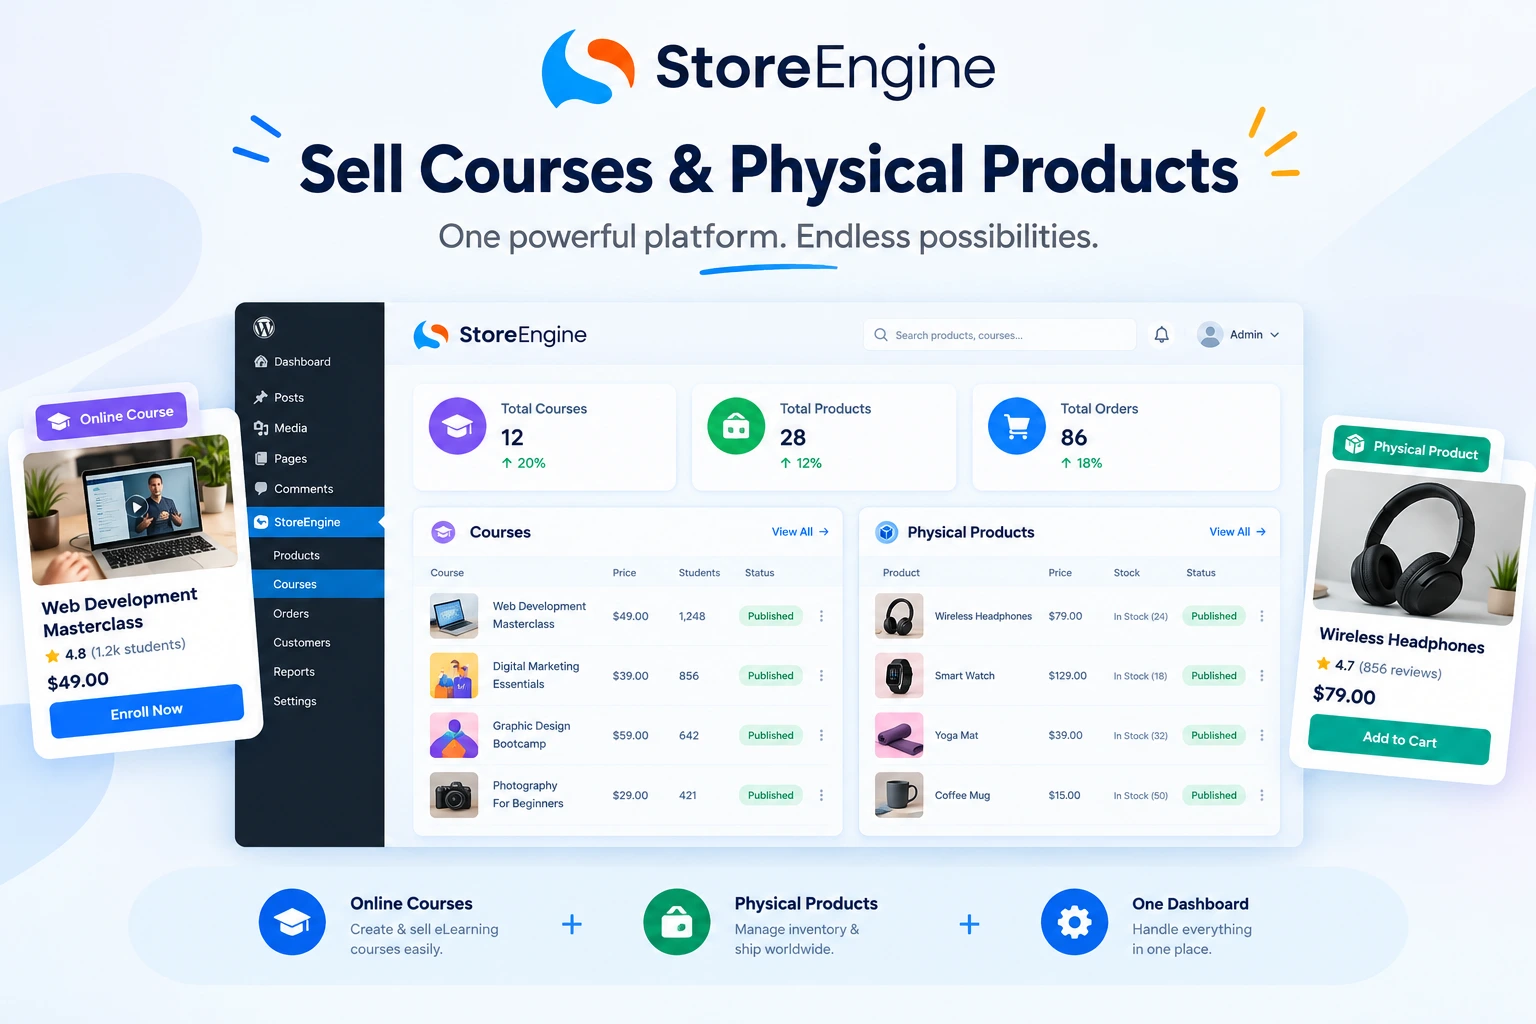Click the Wireless Headphones row thumbnail

pos(899,616)
